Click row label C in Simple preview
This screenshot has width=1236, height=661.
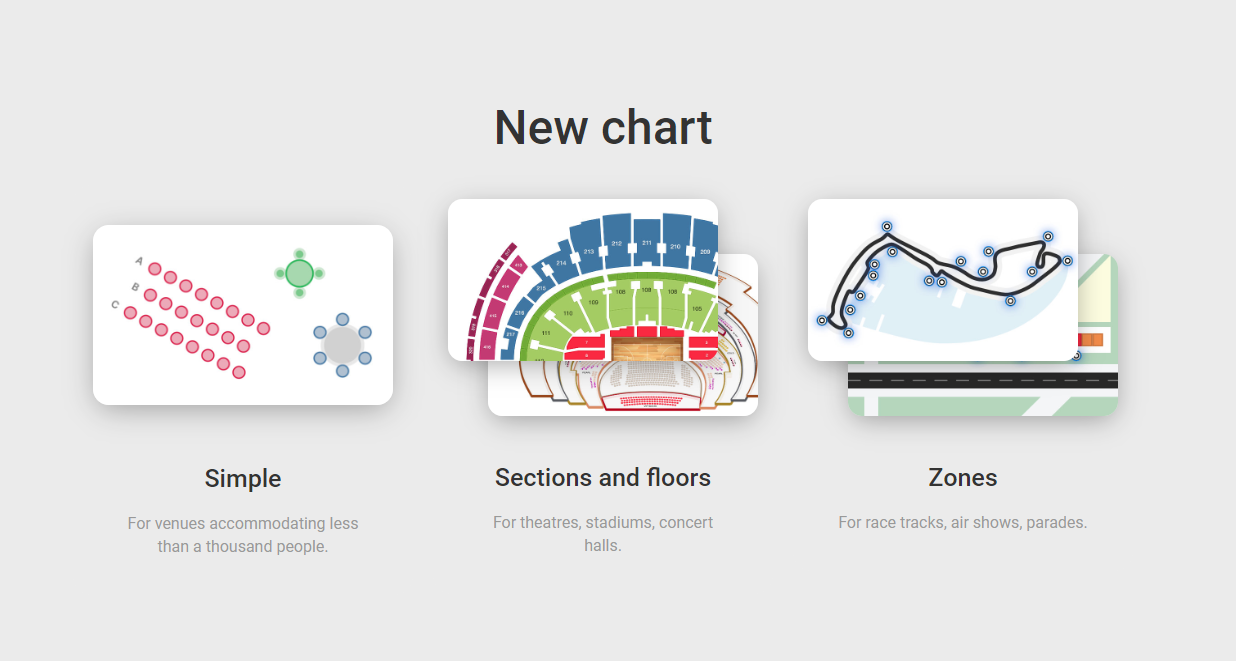point(115,304)
